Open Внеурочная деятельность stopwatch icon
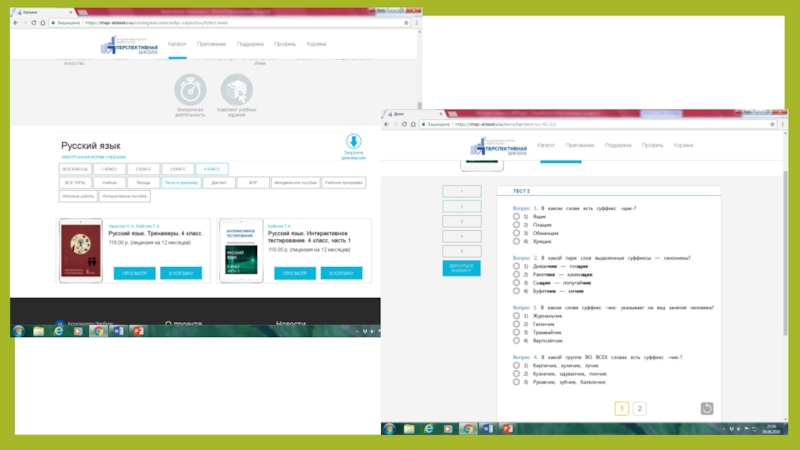The width and height of the screenshot is (800, 450). [190, 90]
